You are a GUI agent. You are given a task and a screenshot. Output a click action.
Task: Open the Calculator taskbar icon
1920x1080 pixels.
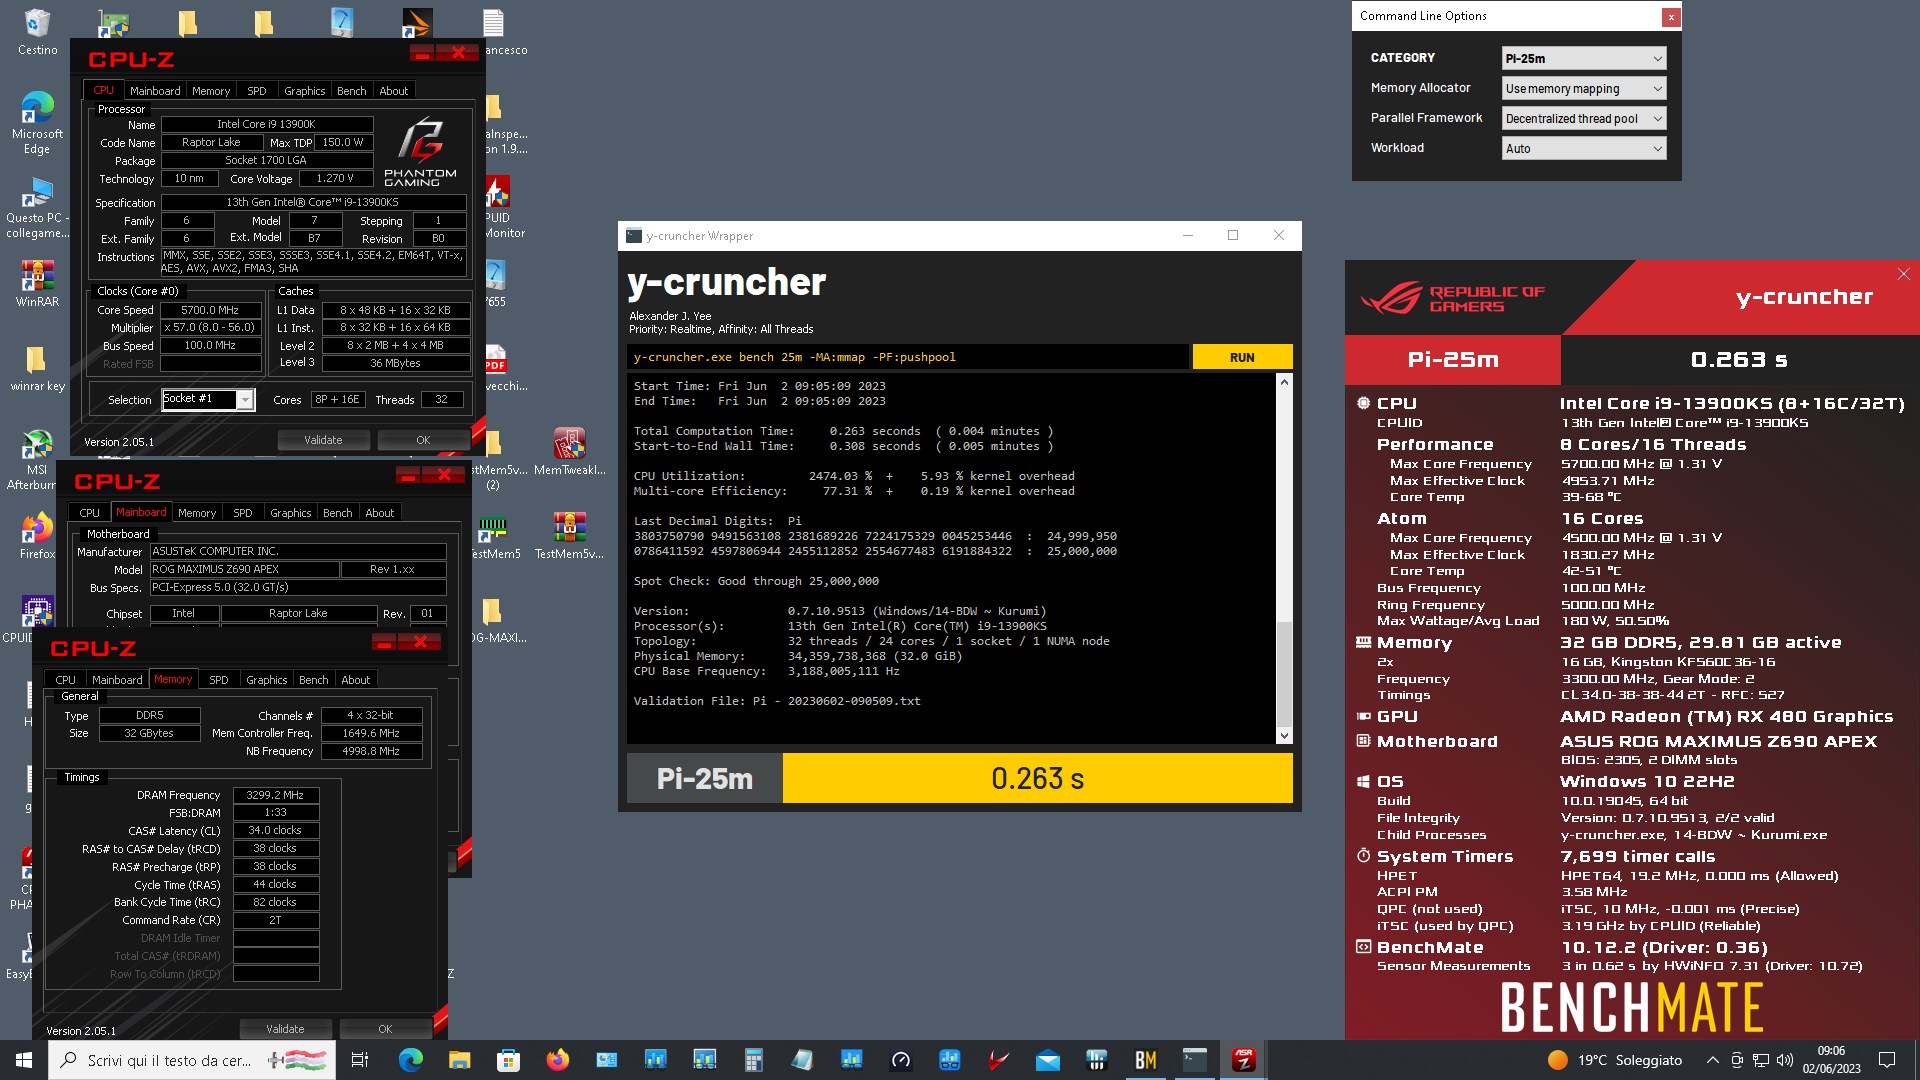pos(753,1060)
